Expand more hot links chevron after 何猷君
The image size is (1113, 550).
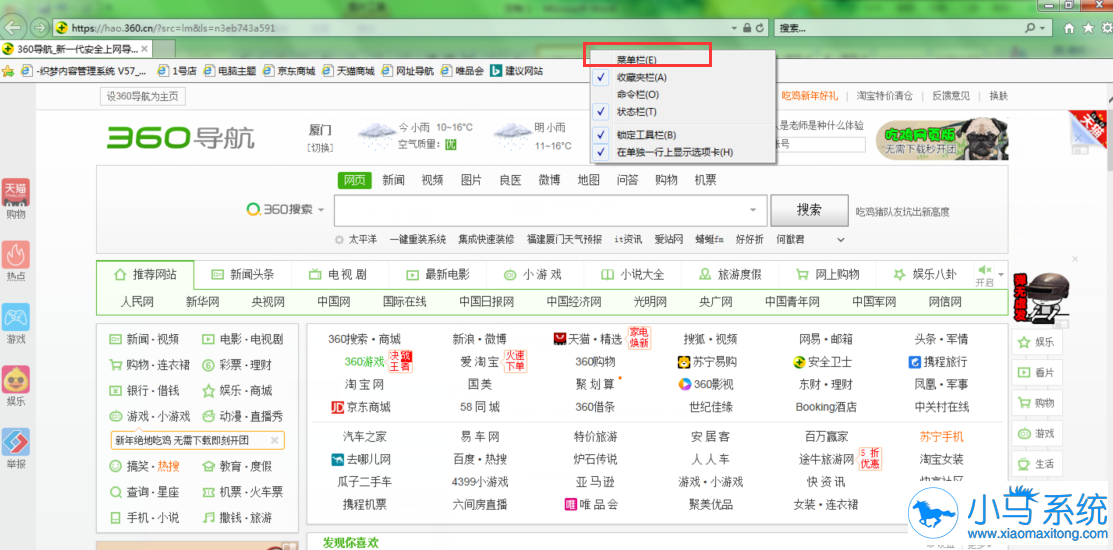(x=842, y=239)
